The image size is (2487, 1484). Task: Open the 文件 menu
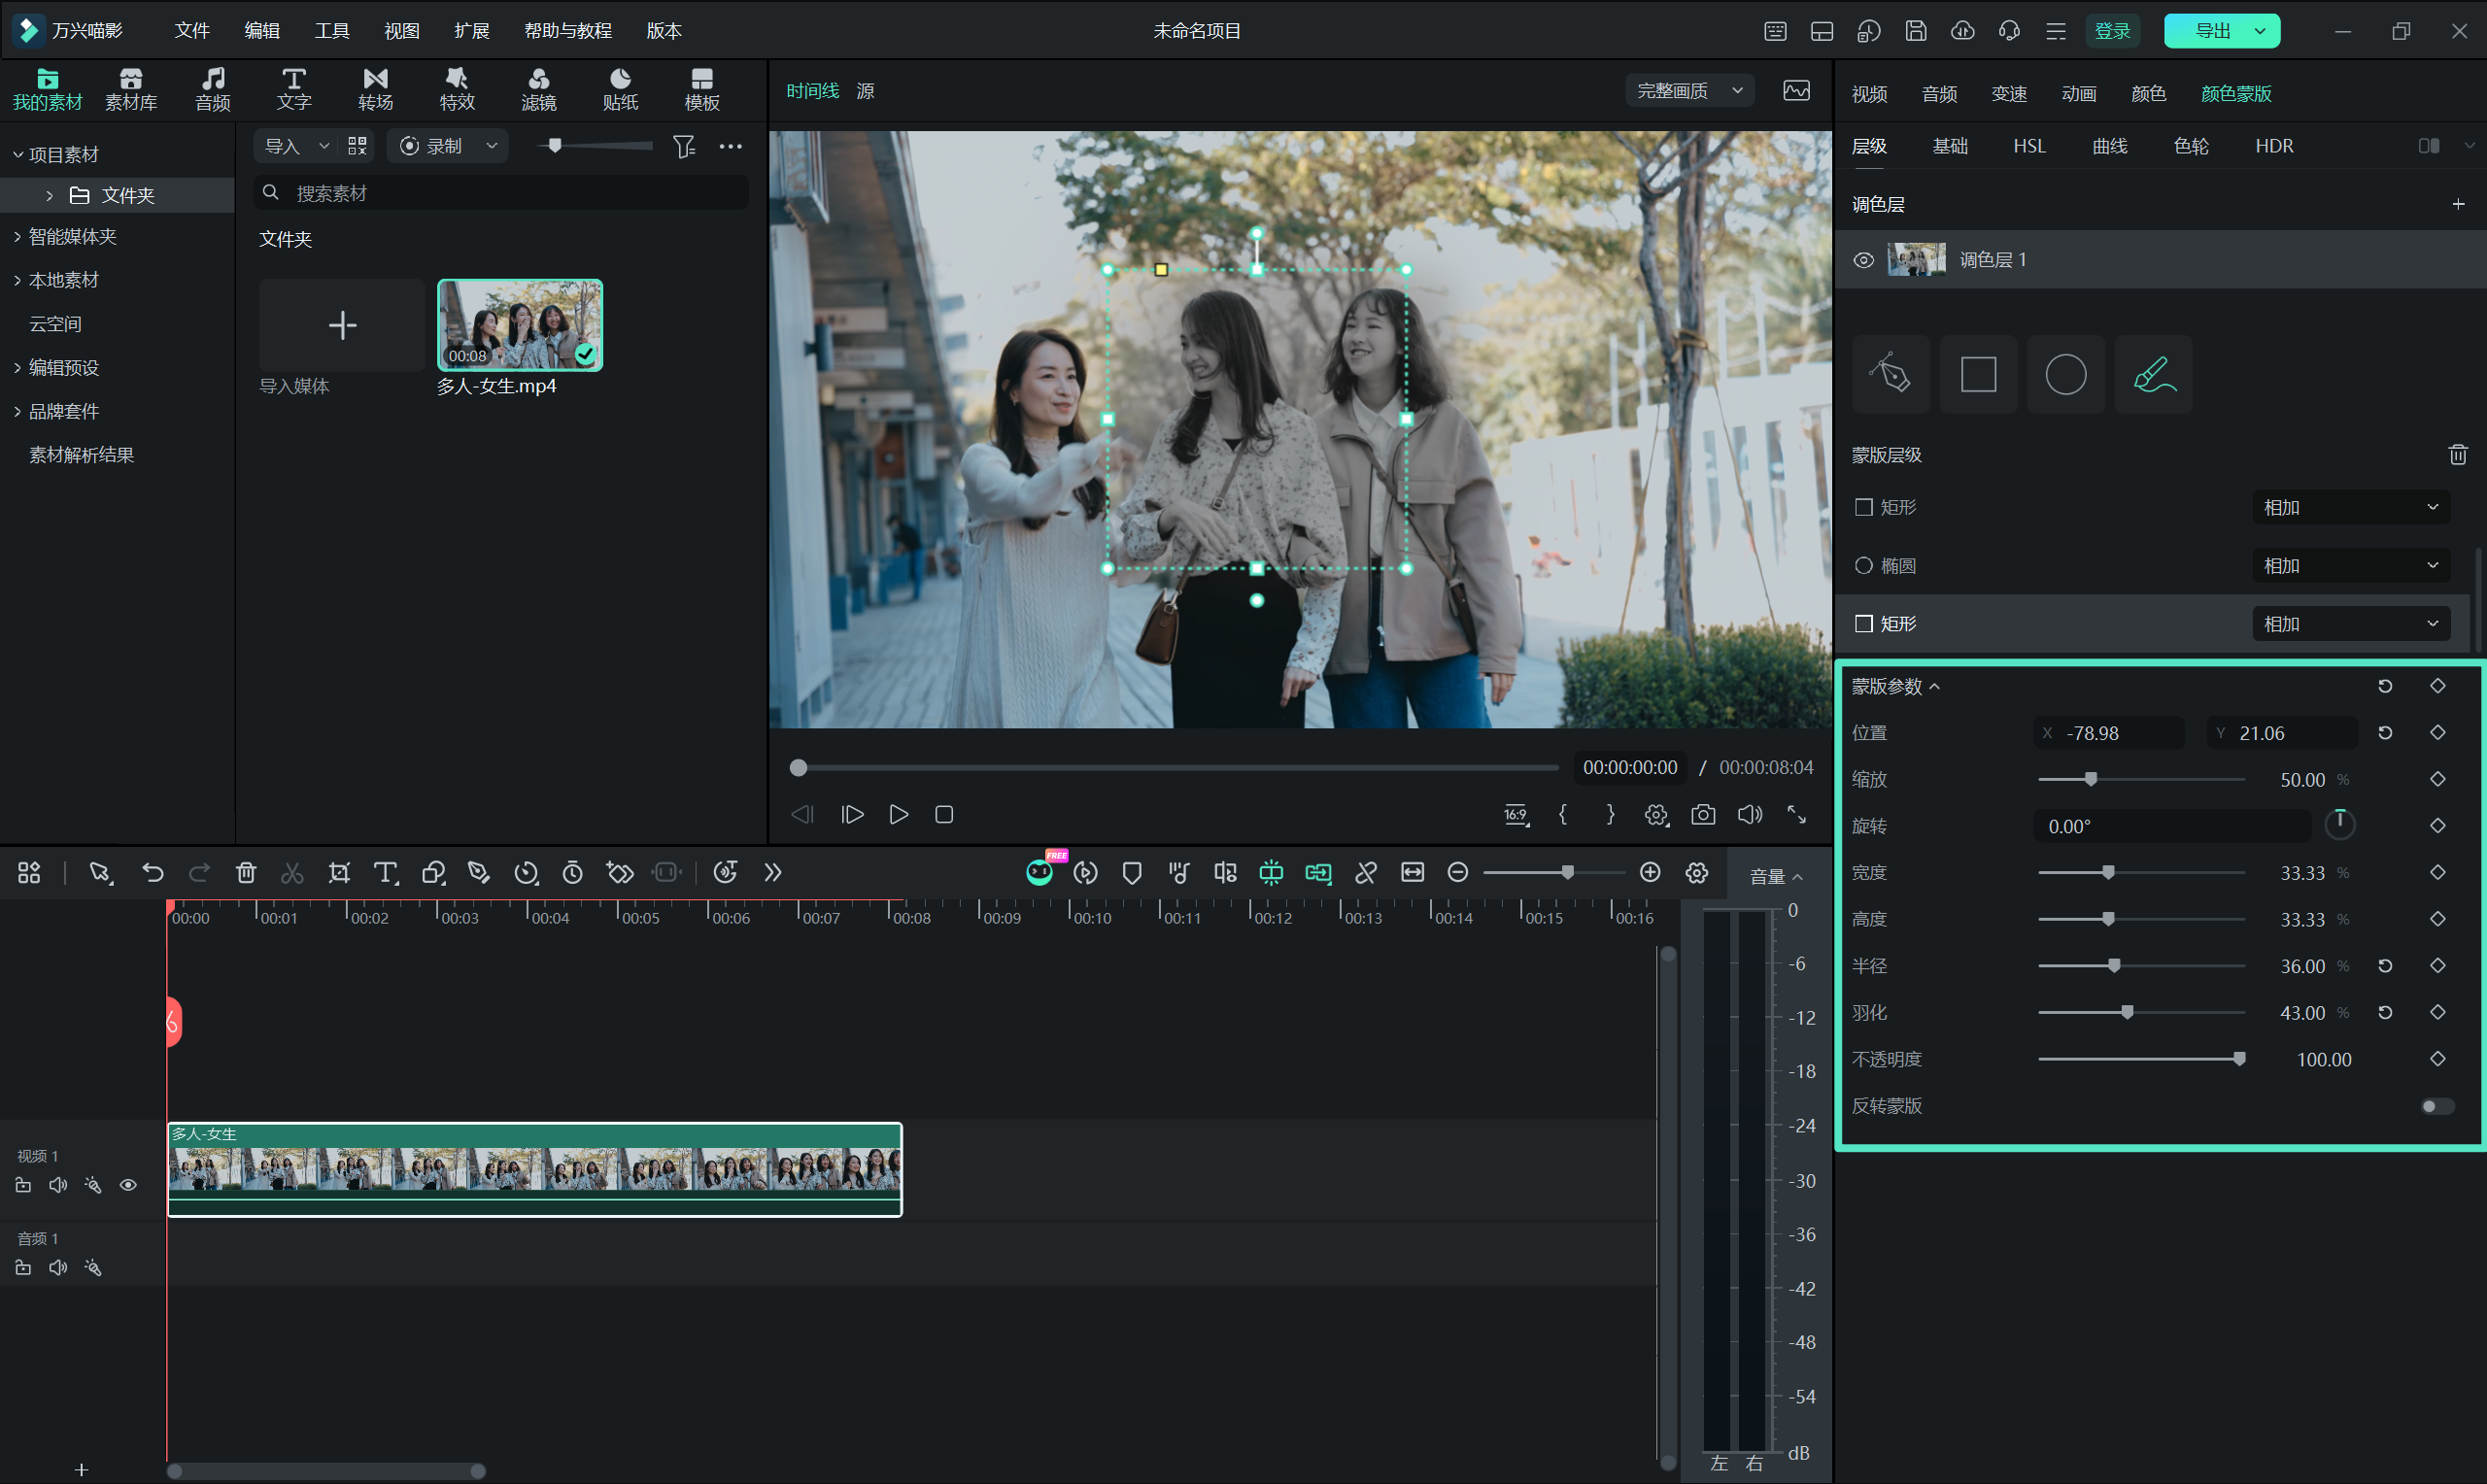192,31
